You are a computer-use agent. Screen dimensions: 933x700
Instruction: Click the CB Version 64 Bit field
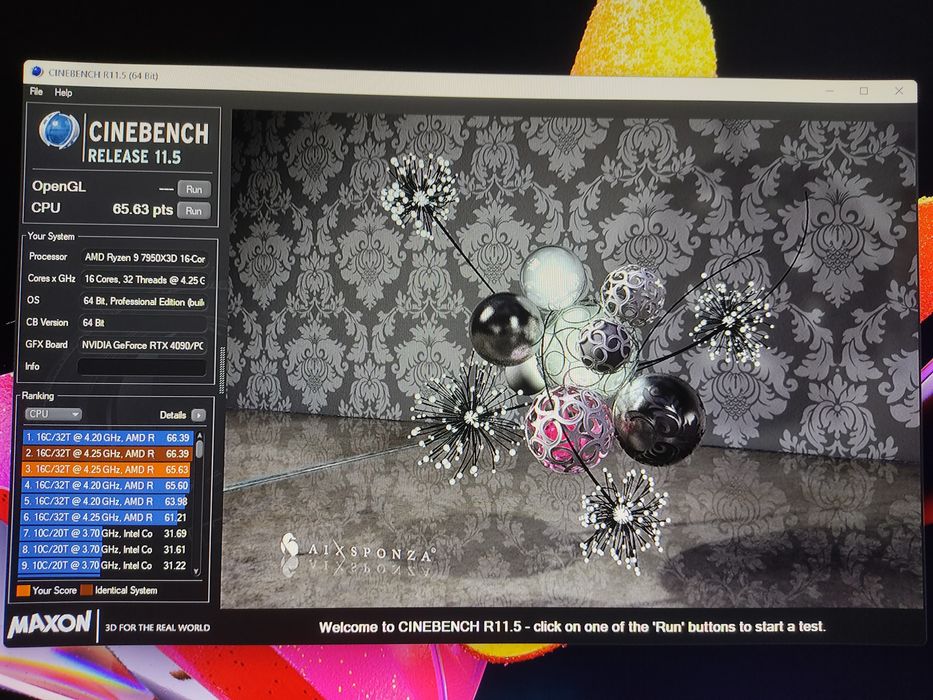[x=143, y=323]
